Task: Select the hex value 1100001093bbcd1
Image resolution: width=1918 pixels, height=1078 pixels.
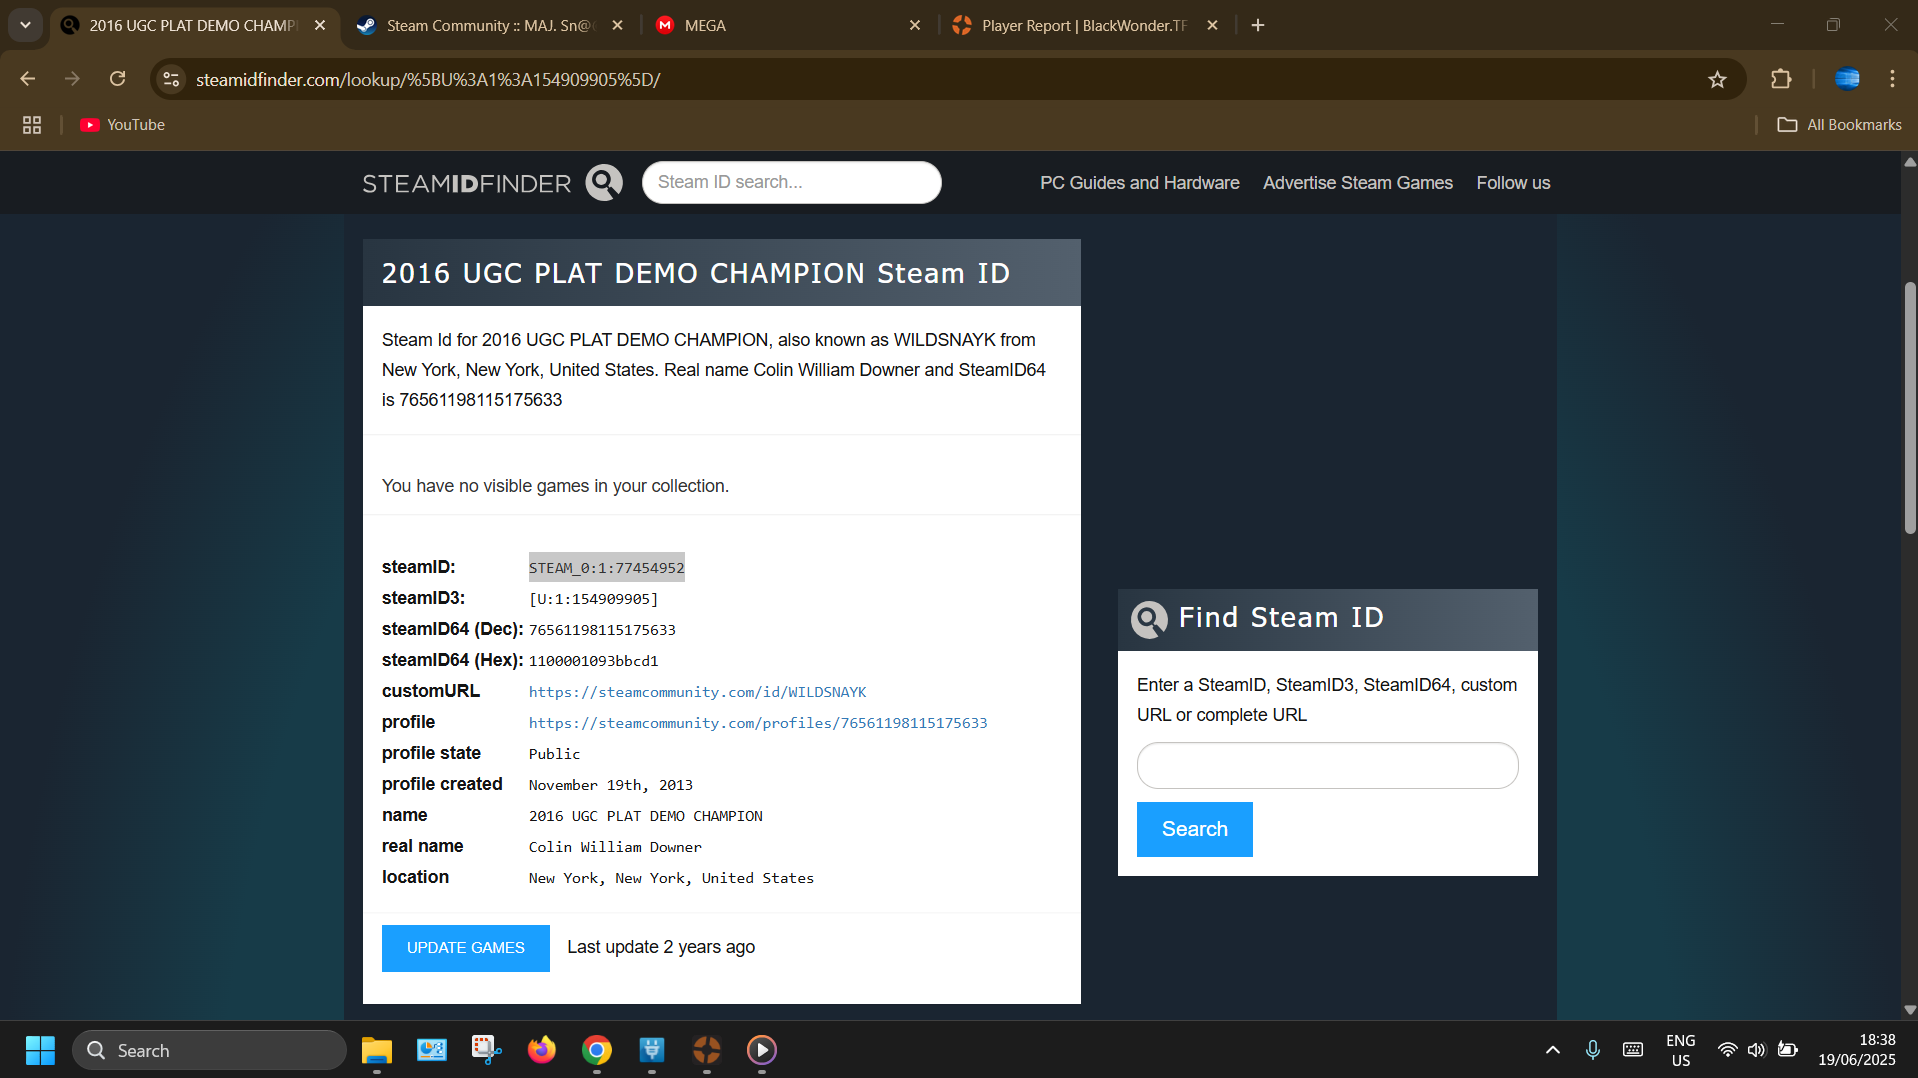Action: point(593,661)
